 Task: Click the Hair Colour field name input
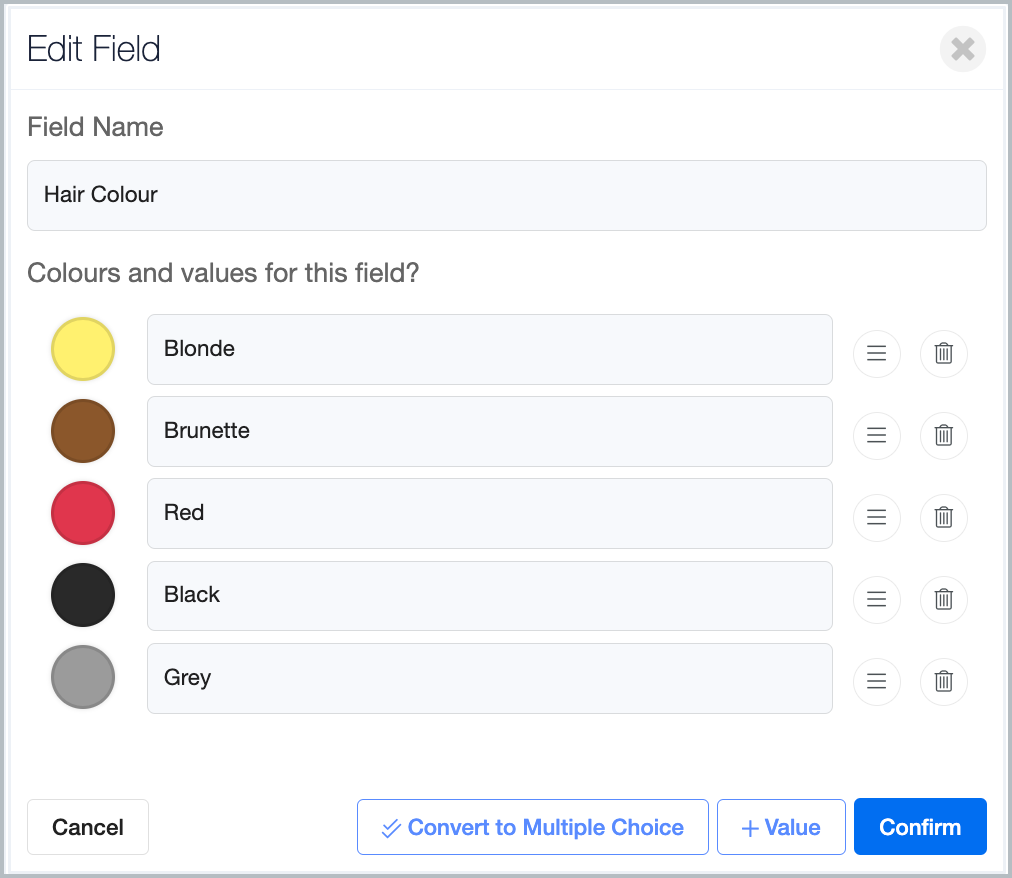click(x=507, y=195)
